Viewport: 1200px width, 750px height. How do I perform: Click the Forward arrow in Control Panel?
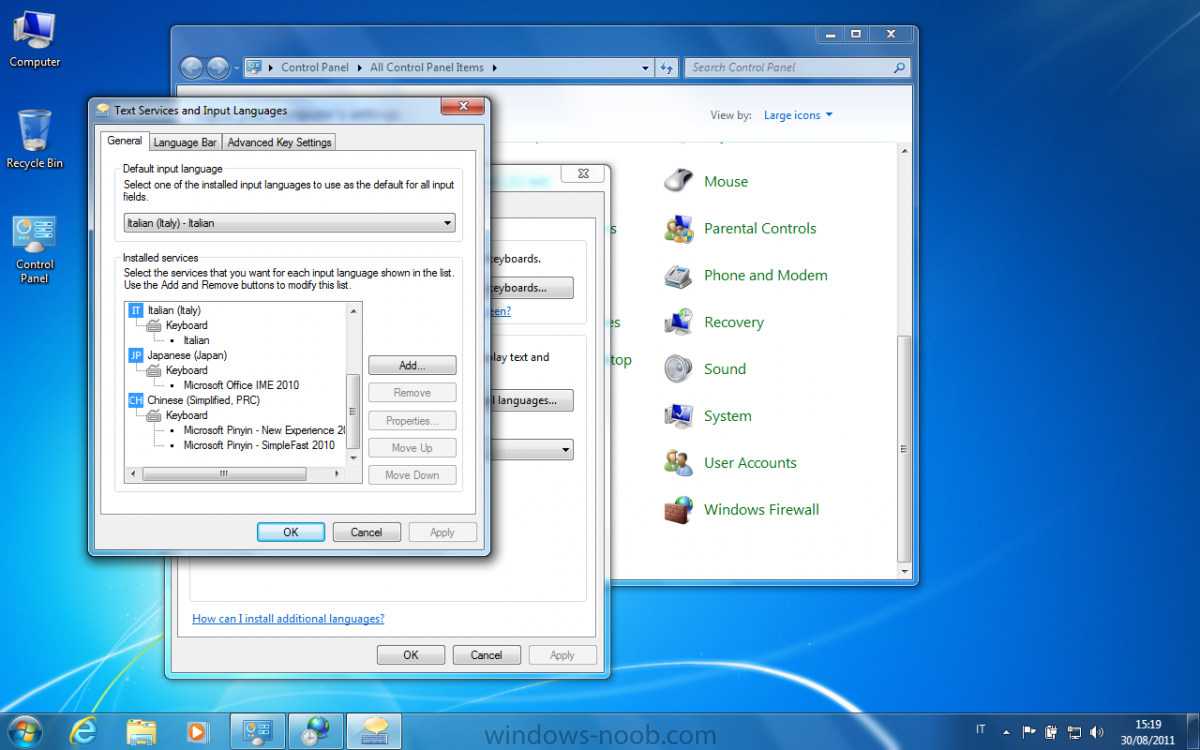(x=218, y=67)
